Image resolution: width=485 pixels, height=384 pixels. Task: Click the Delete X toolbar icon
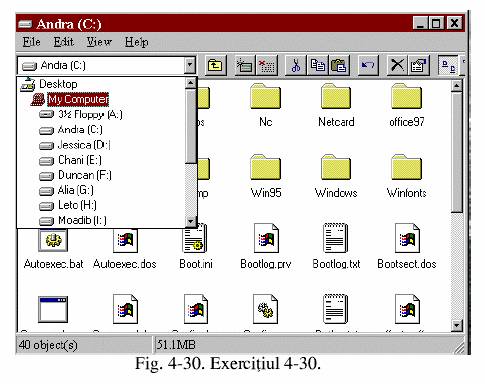pos(397,65)
